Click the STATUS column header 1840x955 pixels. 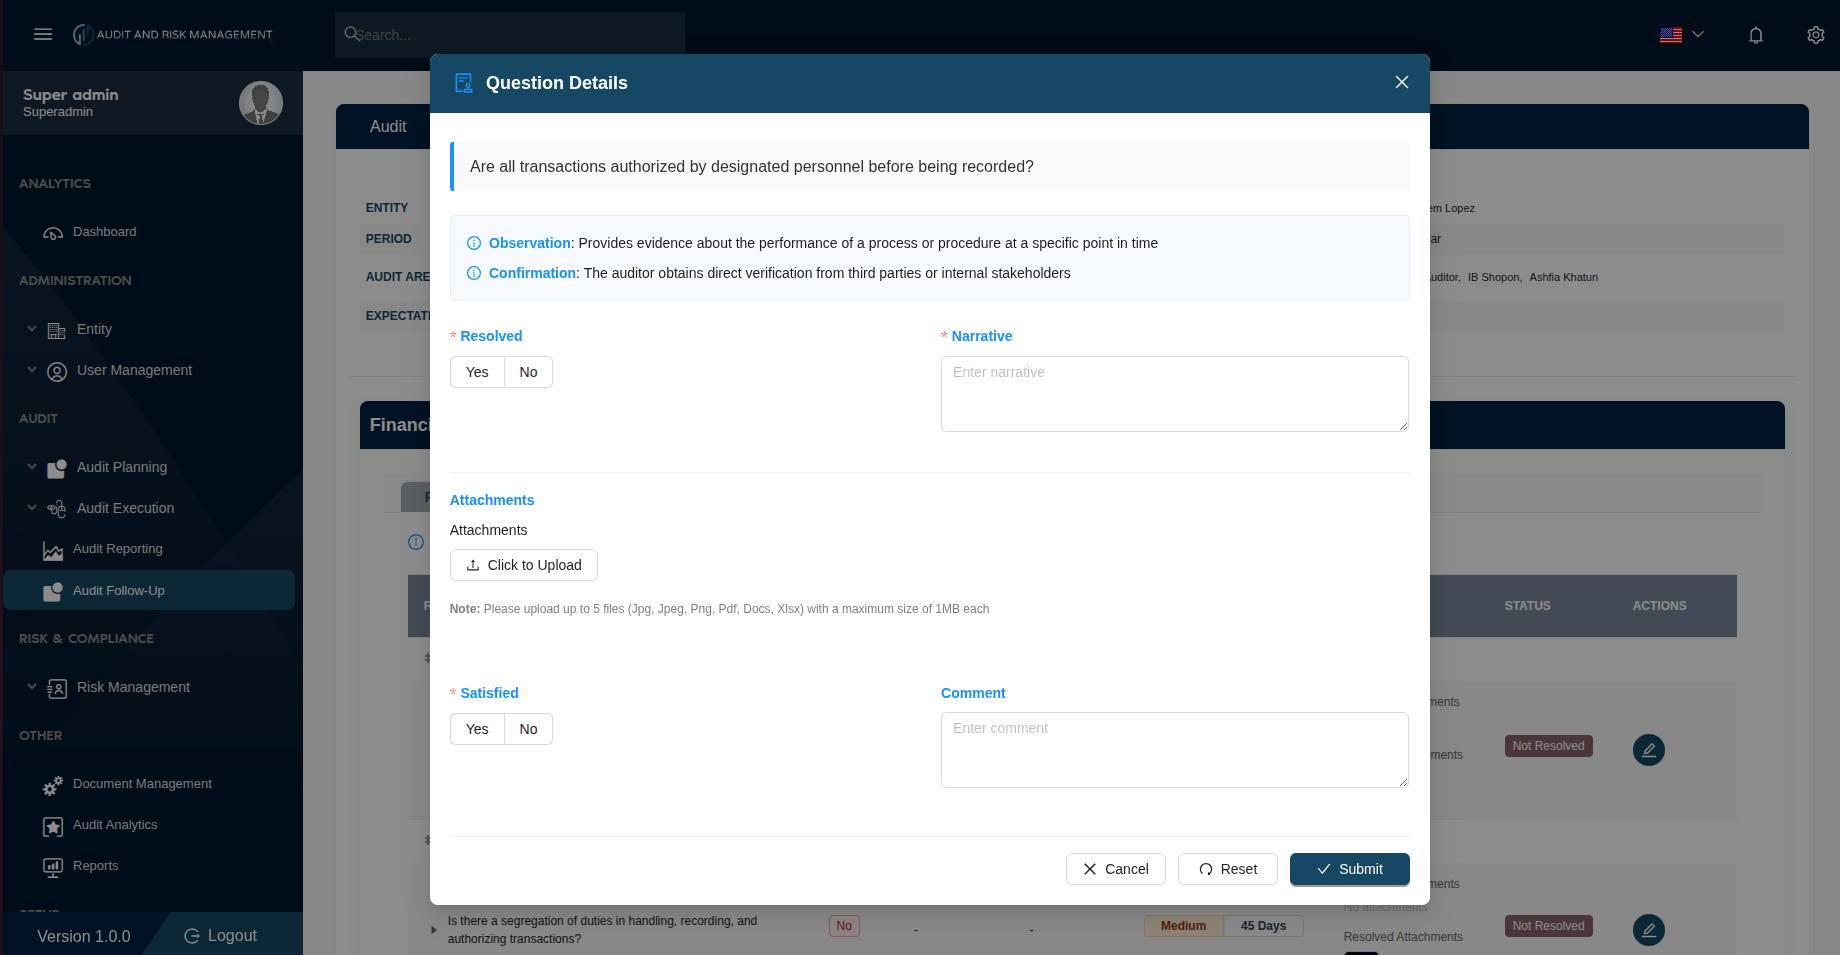coord(1527,606)
